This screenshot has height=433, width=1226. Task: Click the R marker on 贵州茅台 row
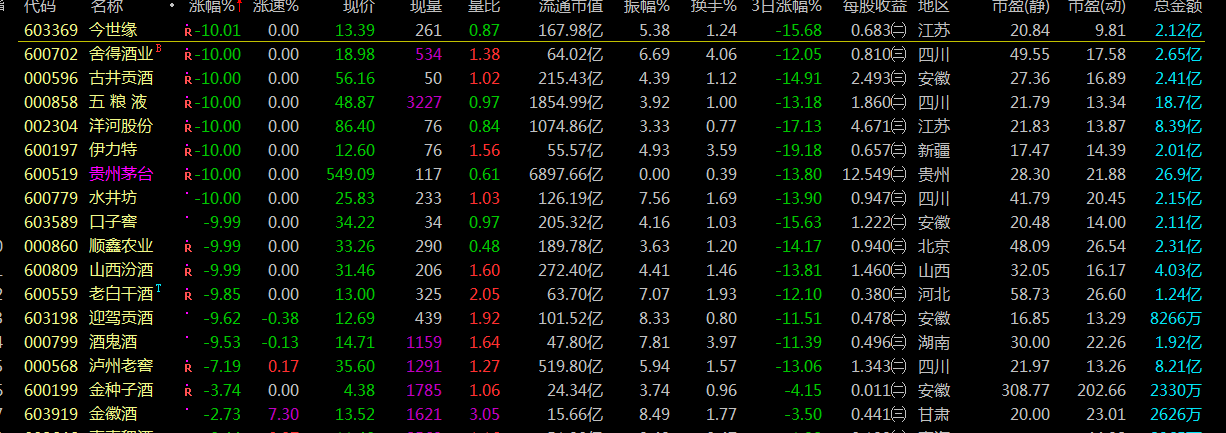coord(188,175)
